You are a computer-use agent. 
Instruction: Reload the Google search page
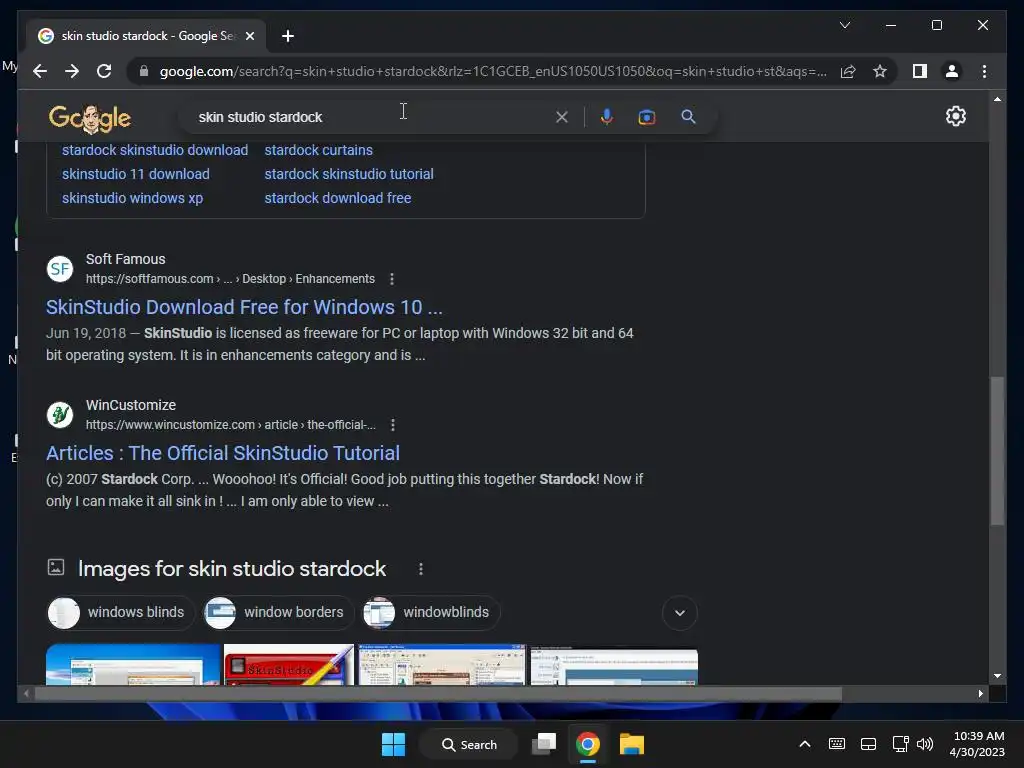pyautogui.click(x=104, y=71)
